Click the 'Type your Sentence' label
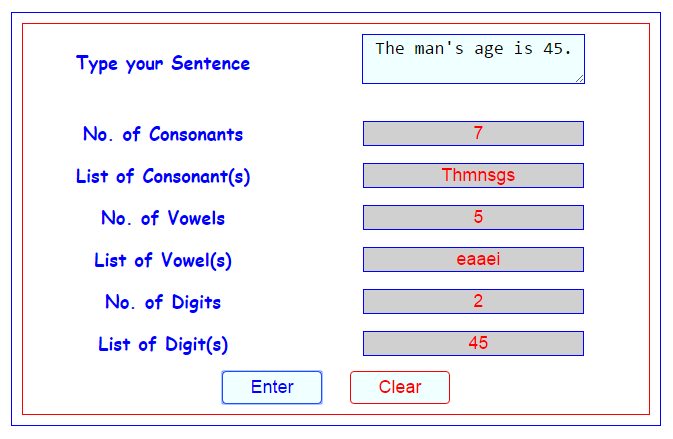Screen dimensions: 673x439 coord(163,64)
